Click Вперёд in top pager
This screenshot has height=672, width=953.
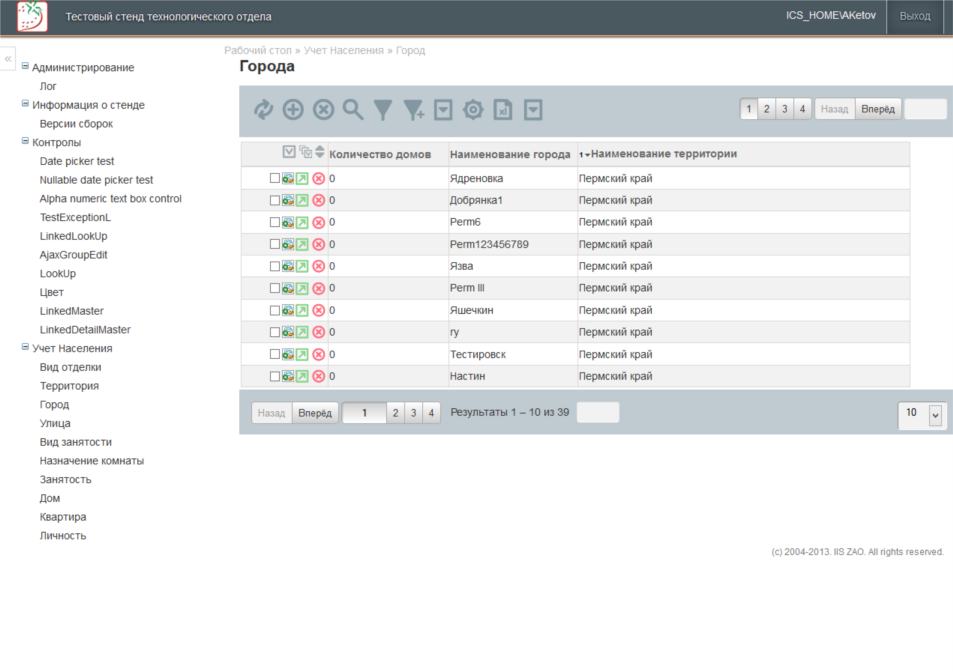878,109
